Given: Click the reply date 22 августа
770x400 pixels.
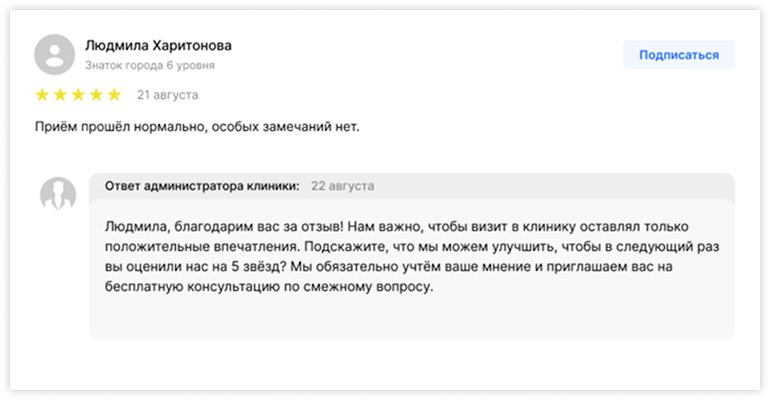Looking at the screenshot, I should point(343,186).
